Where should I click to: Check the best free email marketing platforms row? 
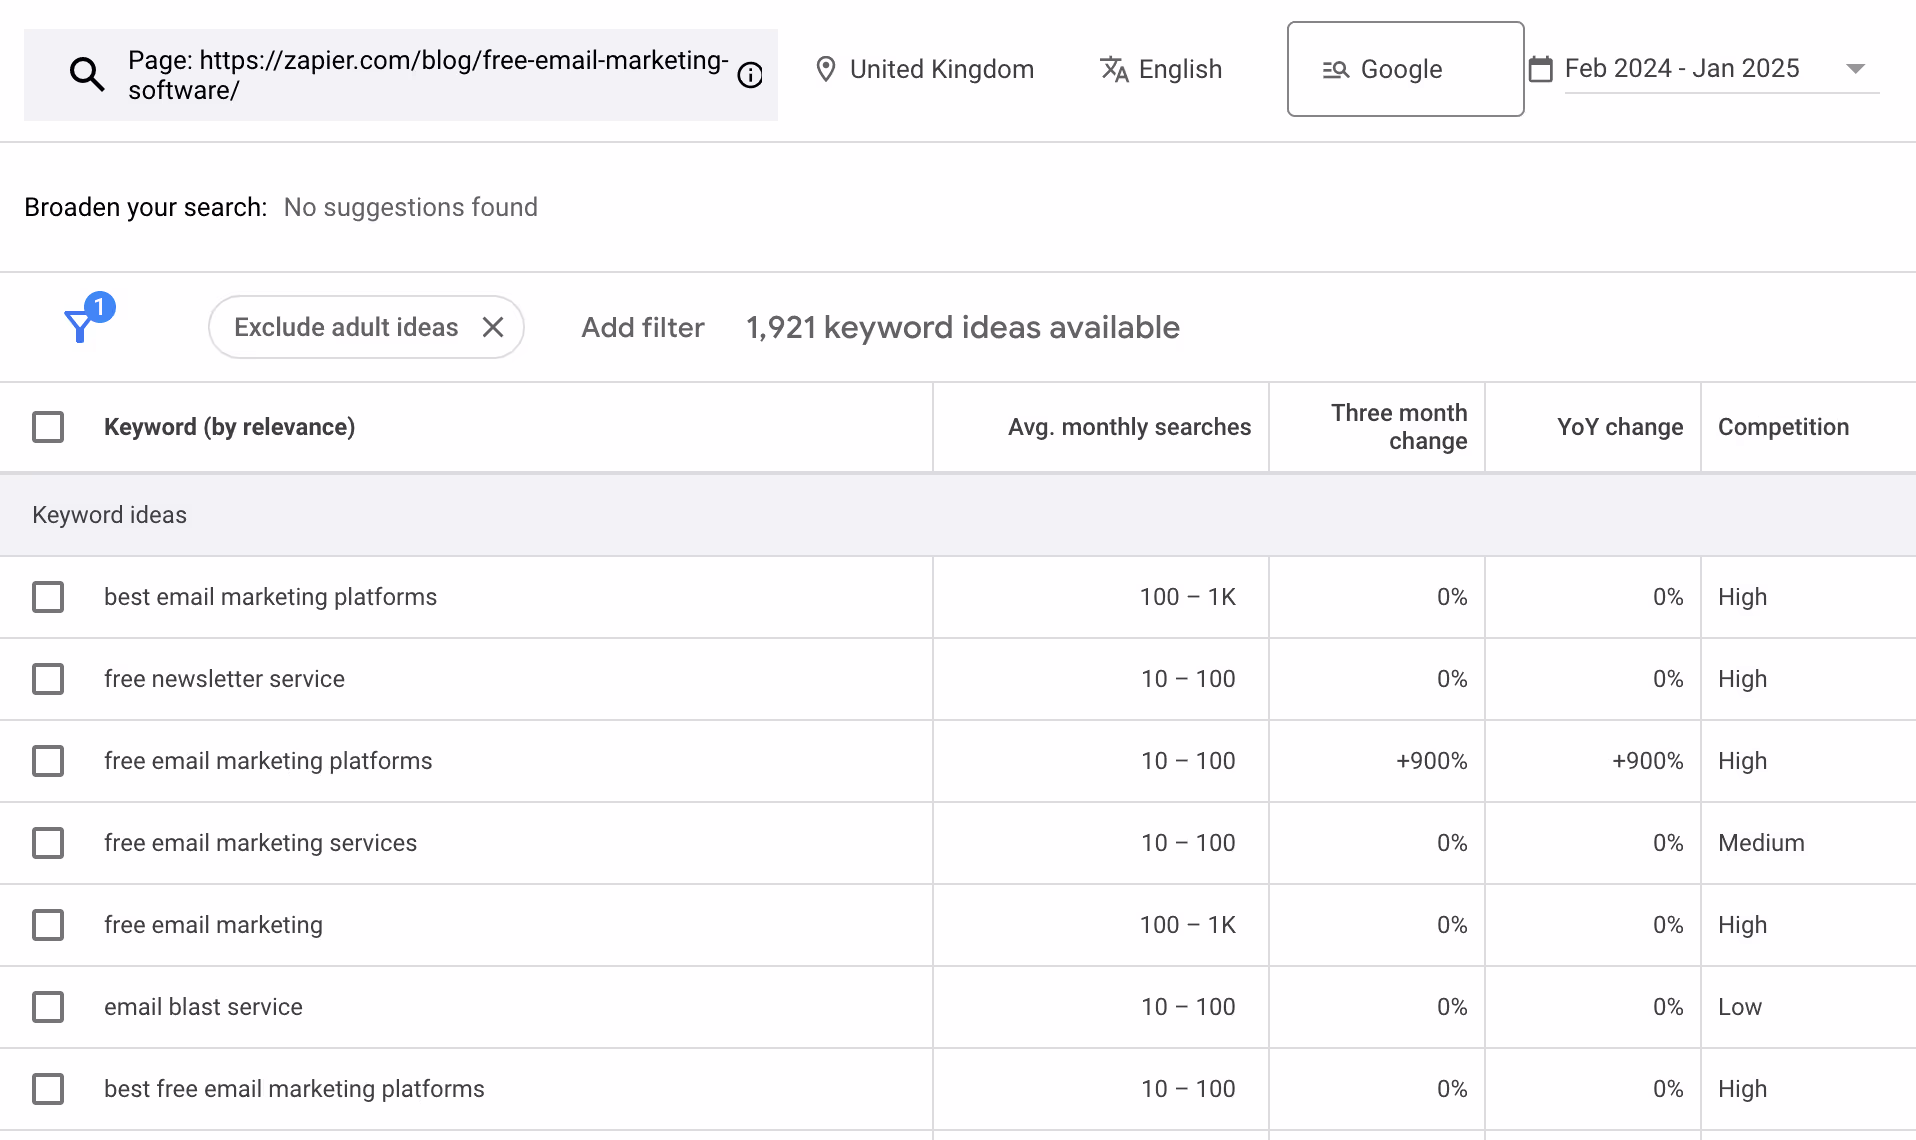click(48, 1089)
